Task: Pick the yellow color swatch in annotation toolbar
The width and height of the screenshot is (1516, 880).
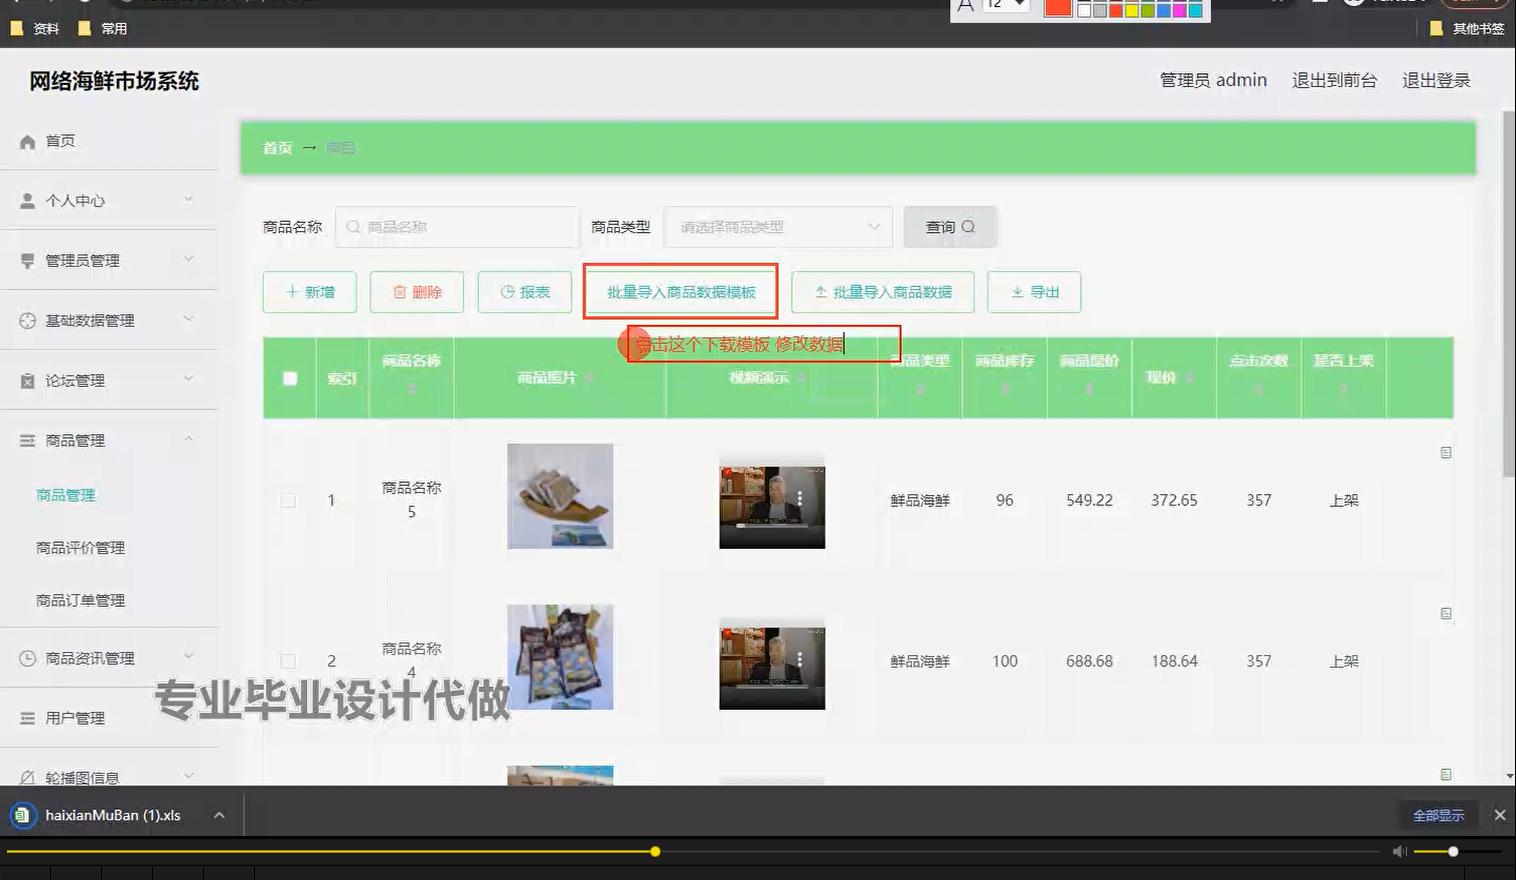Action: tap(1131, 11)
